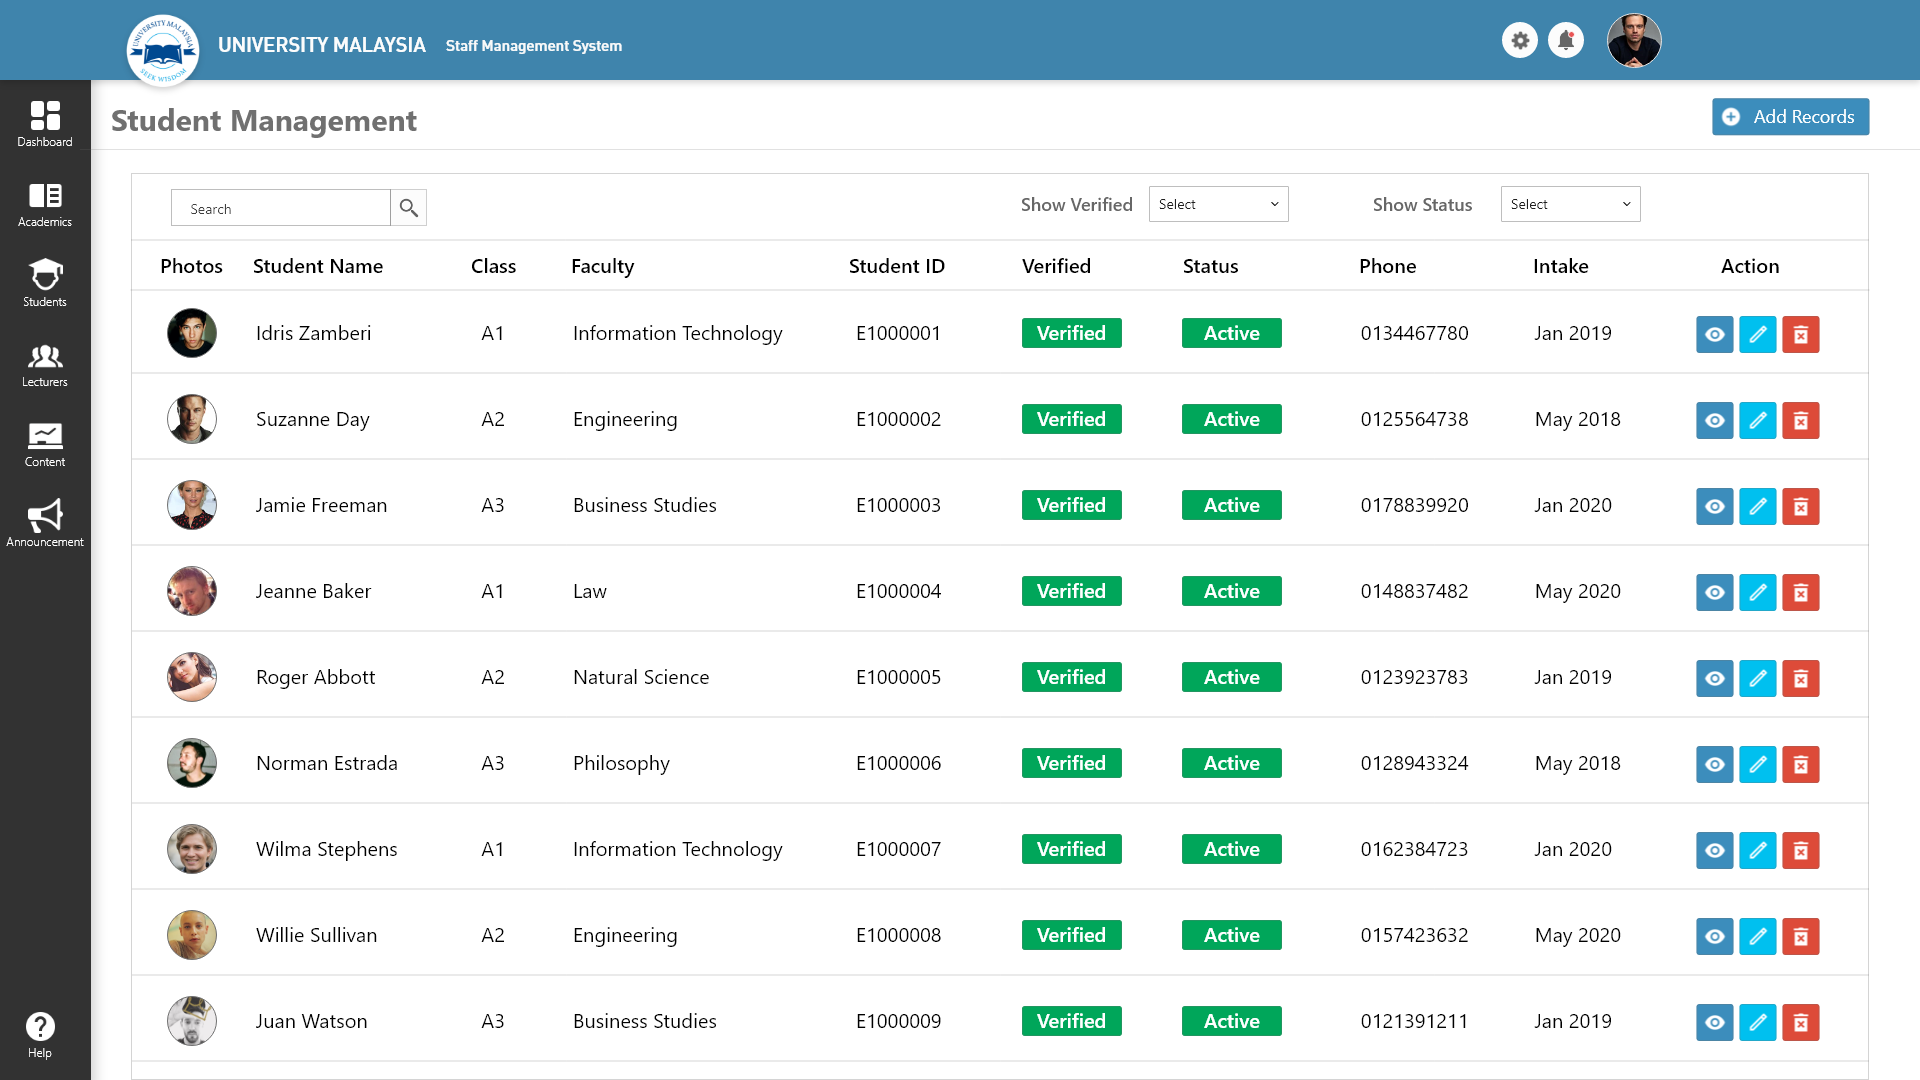Click the university logo
Viewport: 1920px width, 1080px height.
coord(163,50)
